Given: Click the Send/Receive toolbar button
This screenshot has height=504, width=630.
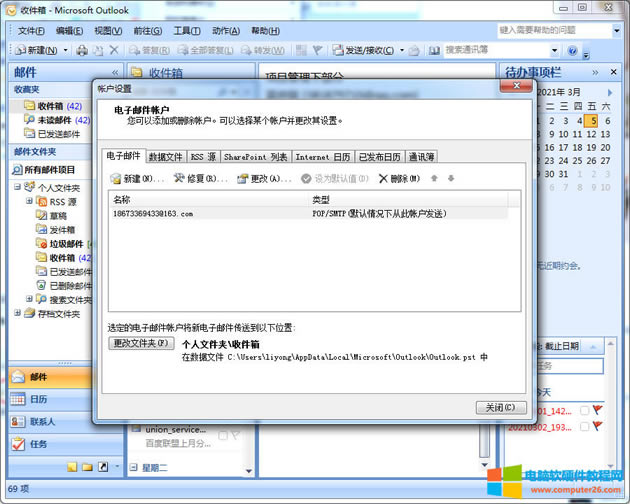Looking at the screenshot, I should pyautogui.click(x=363, y=50).
